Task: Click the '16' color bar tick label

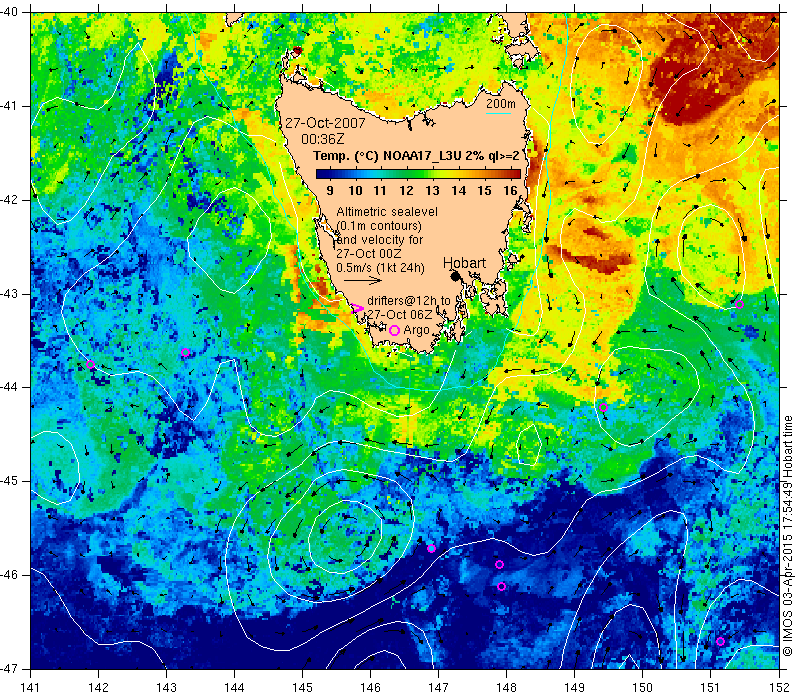Action: tap(511, 191)
